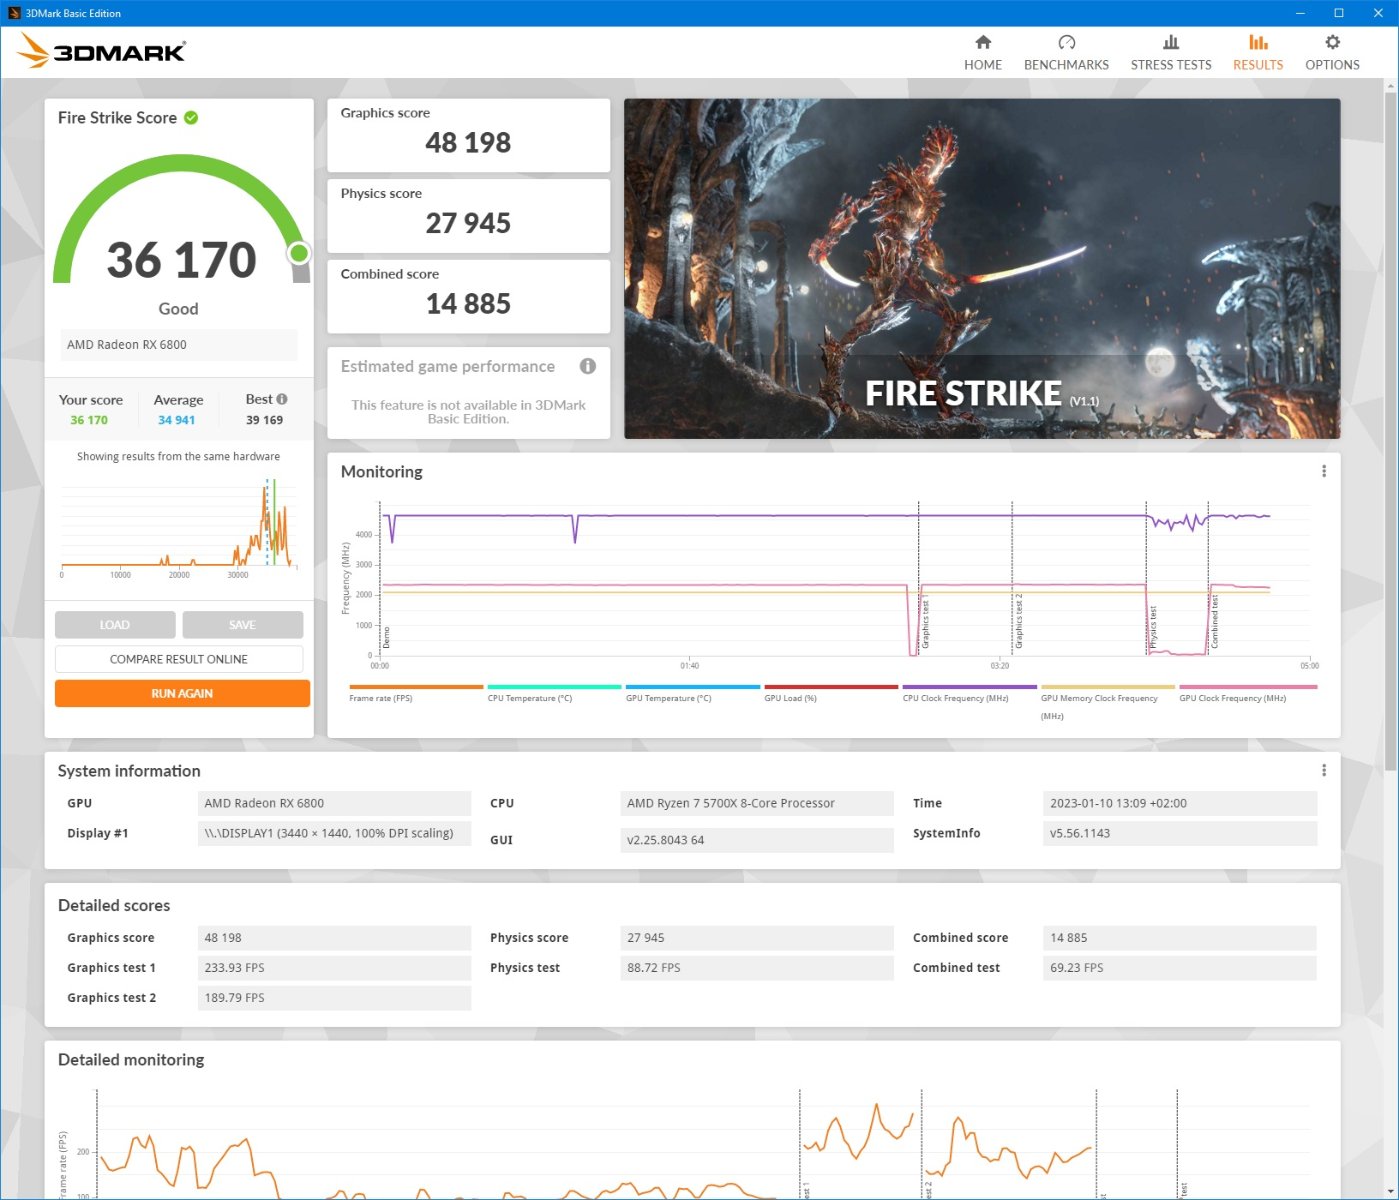Toggle CPU Clock Frequency legend swatch
This screenshot has height=1200, width=1399.
[x=970, y=687]
